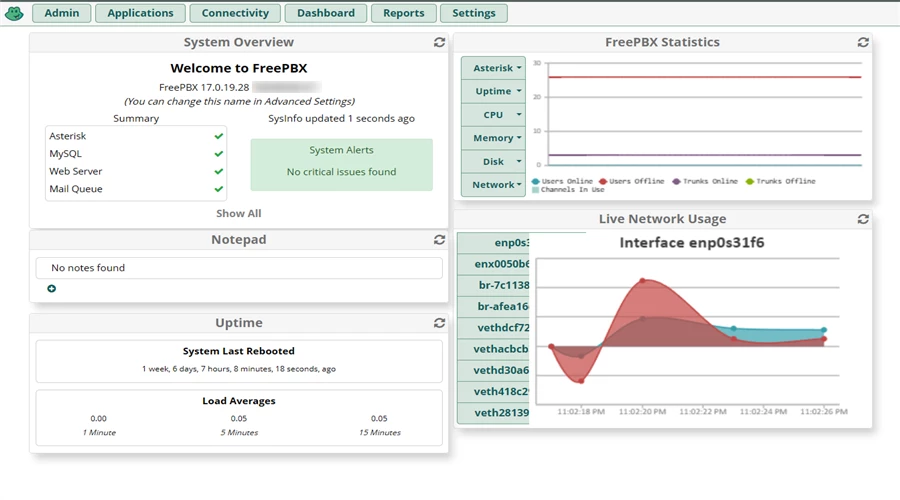Click the System Last Rebooted duration text

[x=239, y=369]
